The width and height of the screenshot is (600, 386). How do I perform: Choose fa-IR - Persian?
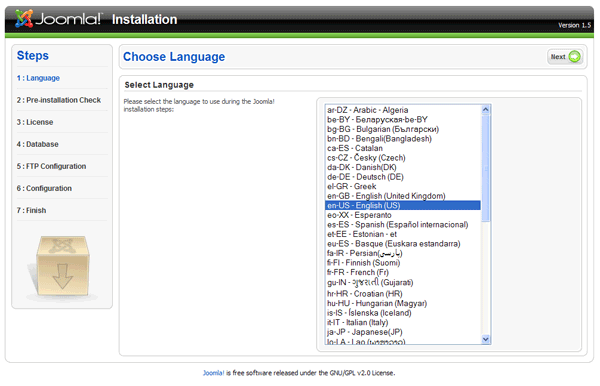tap(403, 254)
